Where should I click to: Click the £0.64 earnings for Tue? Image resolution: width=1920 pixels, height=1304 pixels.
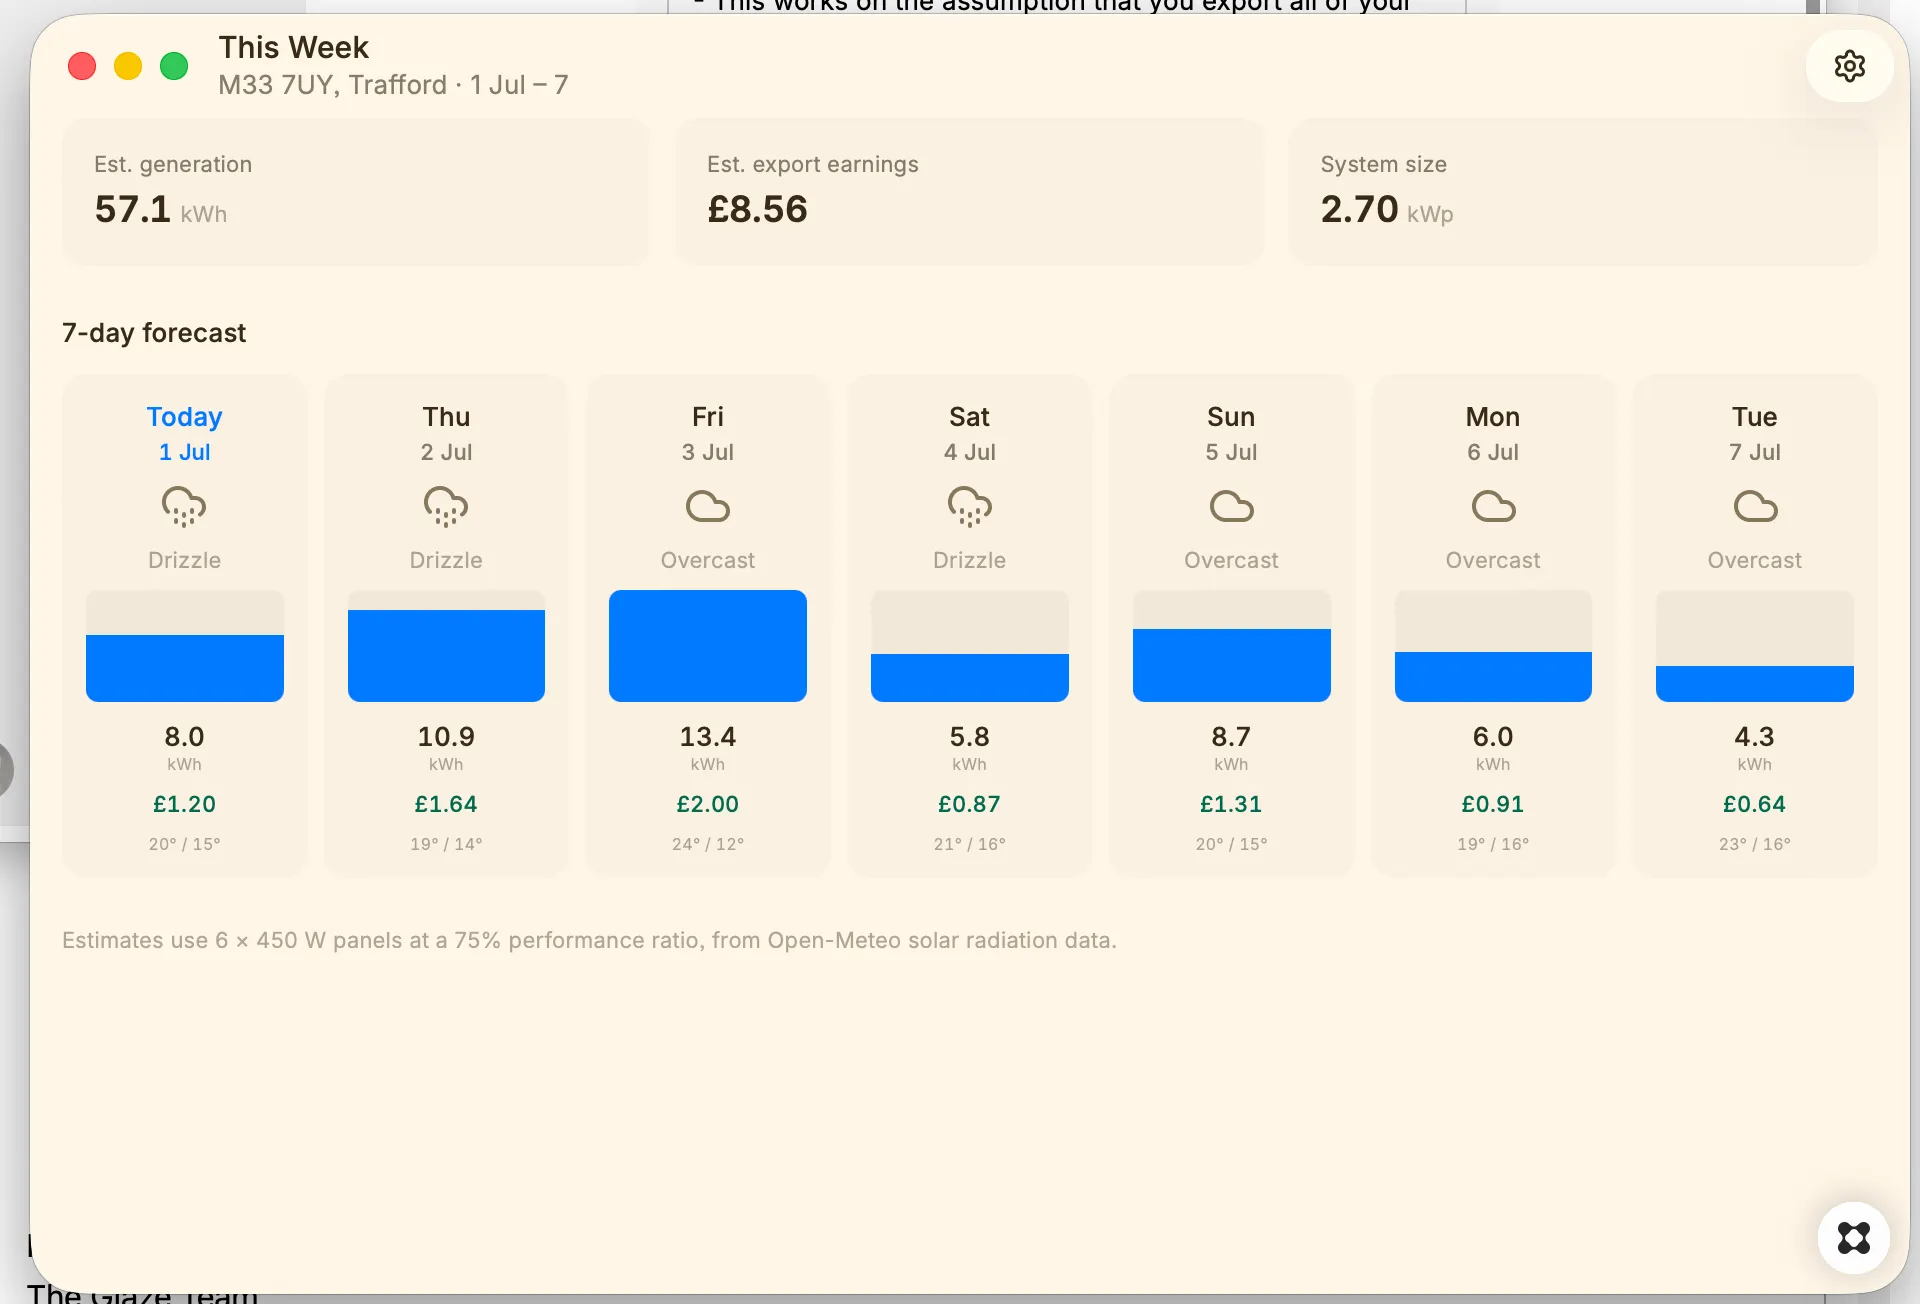(x=1755, y=804)
